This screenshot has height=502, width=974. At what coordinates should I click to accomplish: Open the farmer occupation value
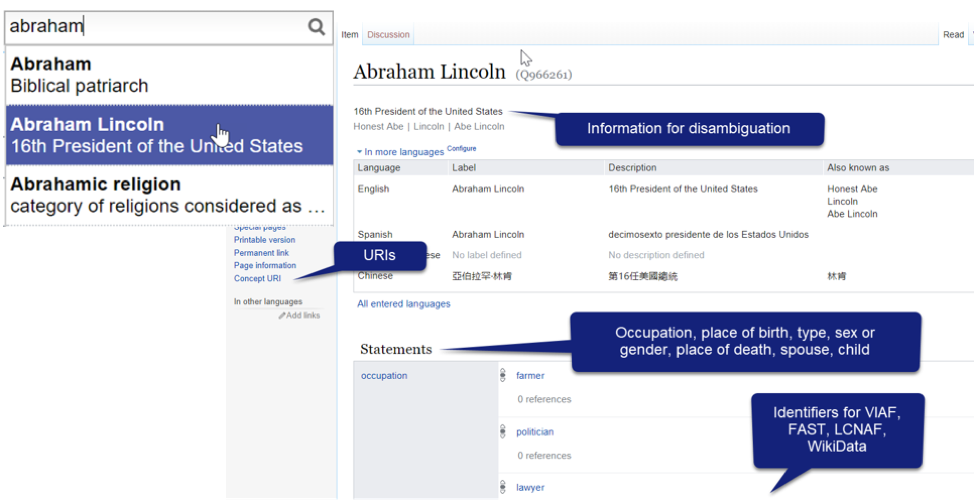point(530,376)
